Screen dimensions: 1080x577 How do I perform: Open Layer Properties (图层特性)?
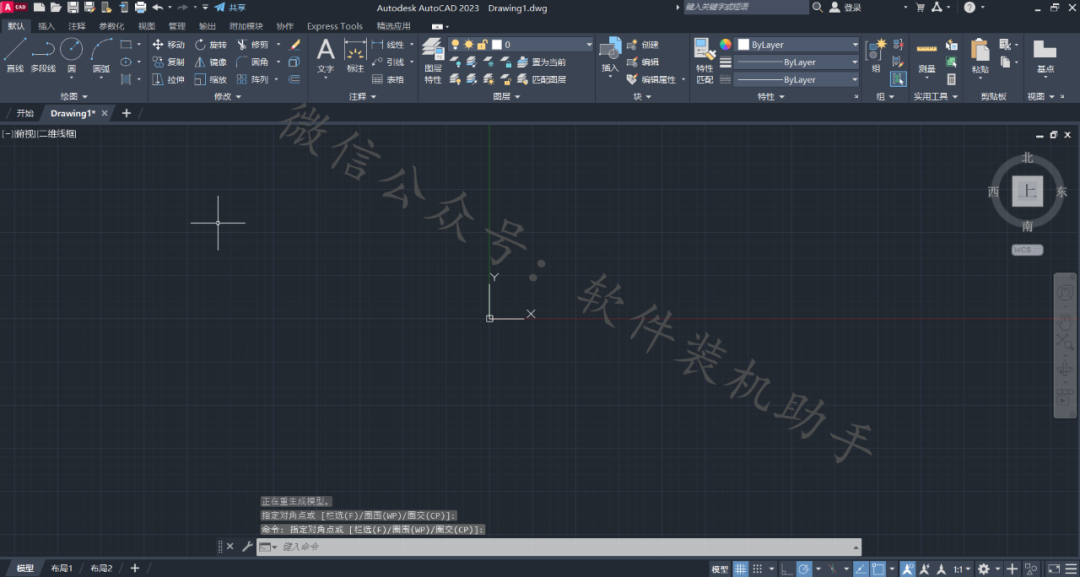click(x=433, y=61)
